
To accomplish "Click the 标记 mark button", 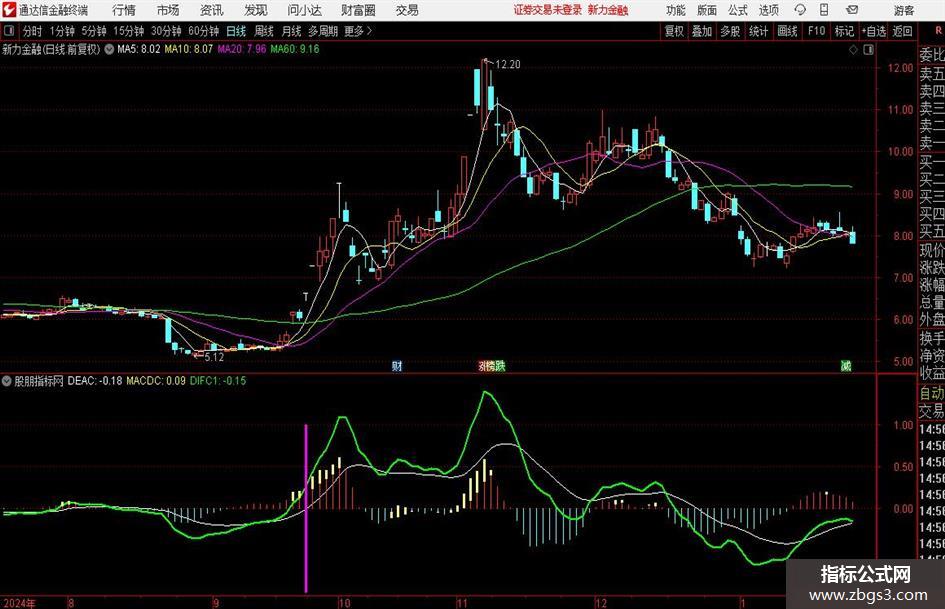I will click(844, 31).
